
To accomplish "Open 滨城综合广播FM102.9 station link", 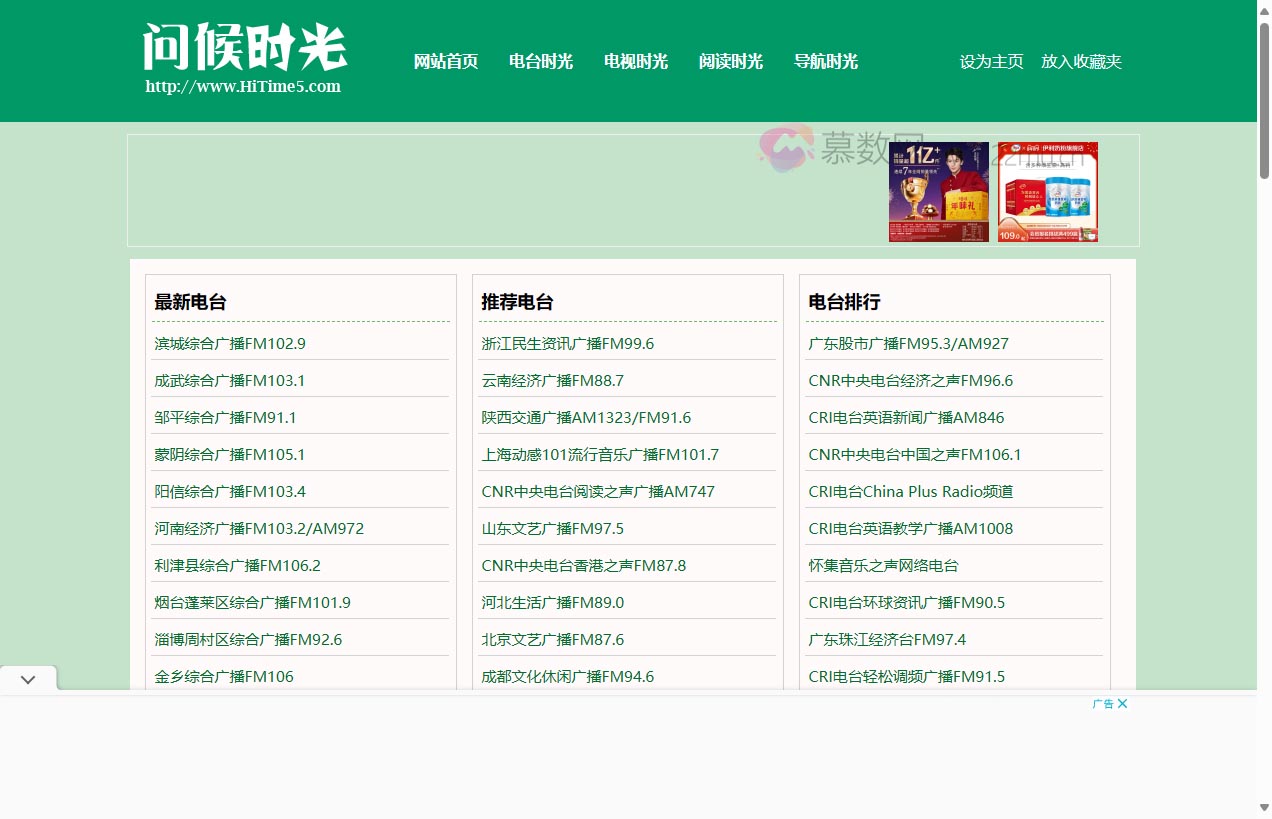I will [229, 343].
